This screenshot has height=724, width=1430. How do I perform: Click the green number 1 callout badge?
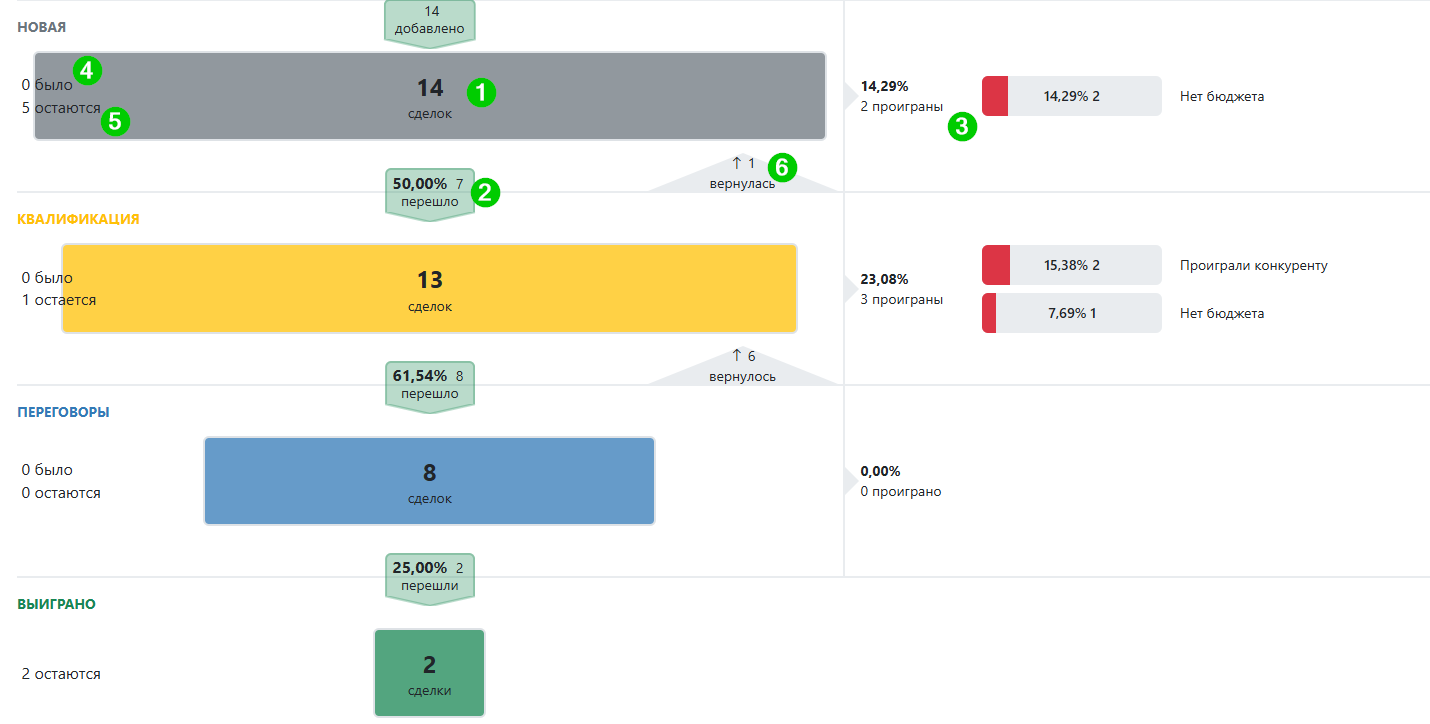[x=481, y=93]
